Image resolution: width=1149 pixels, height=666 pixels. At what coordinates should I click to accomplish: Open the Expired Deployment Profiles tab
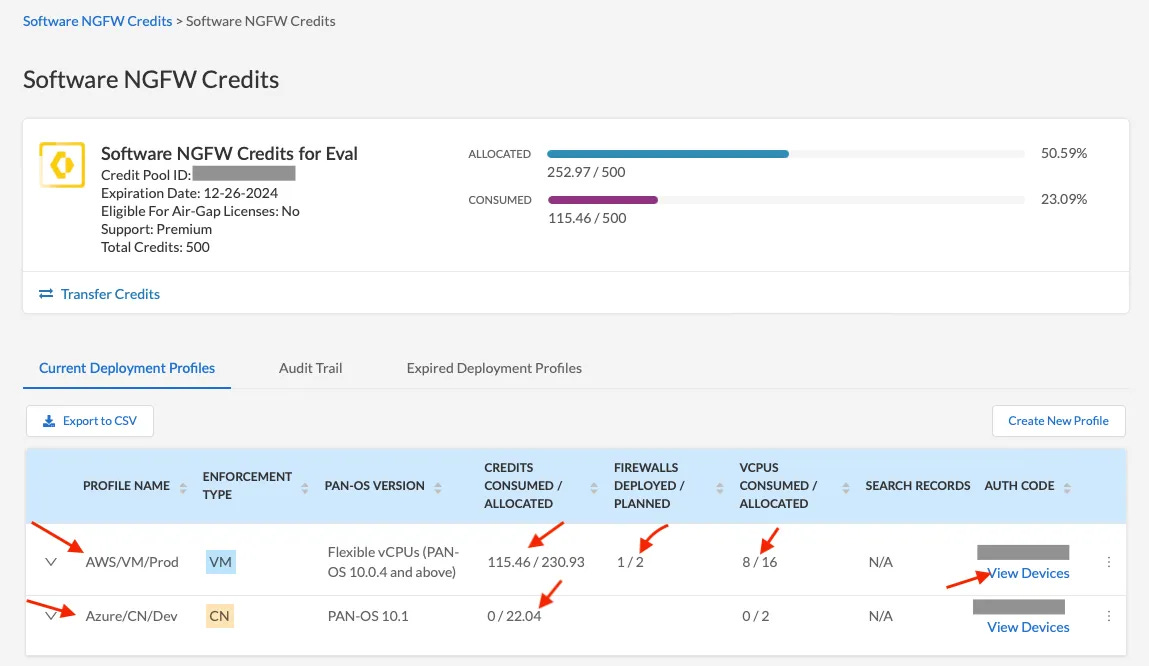click(x=494, y=368)
